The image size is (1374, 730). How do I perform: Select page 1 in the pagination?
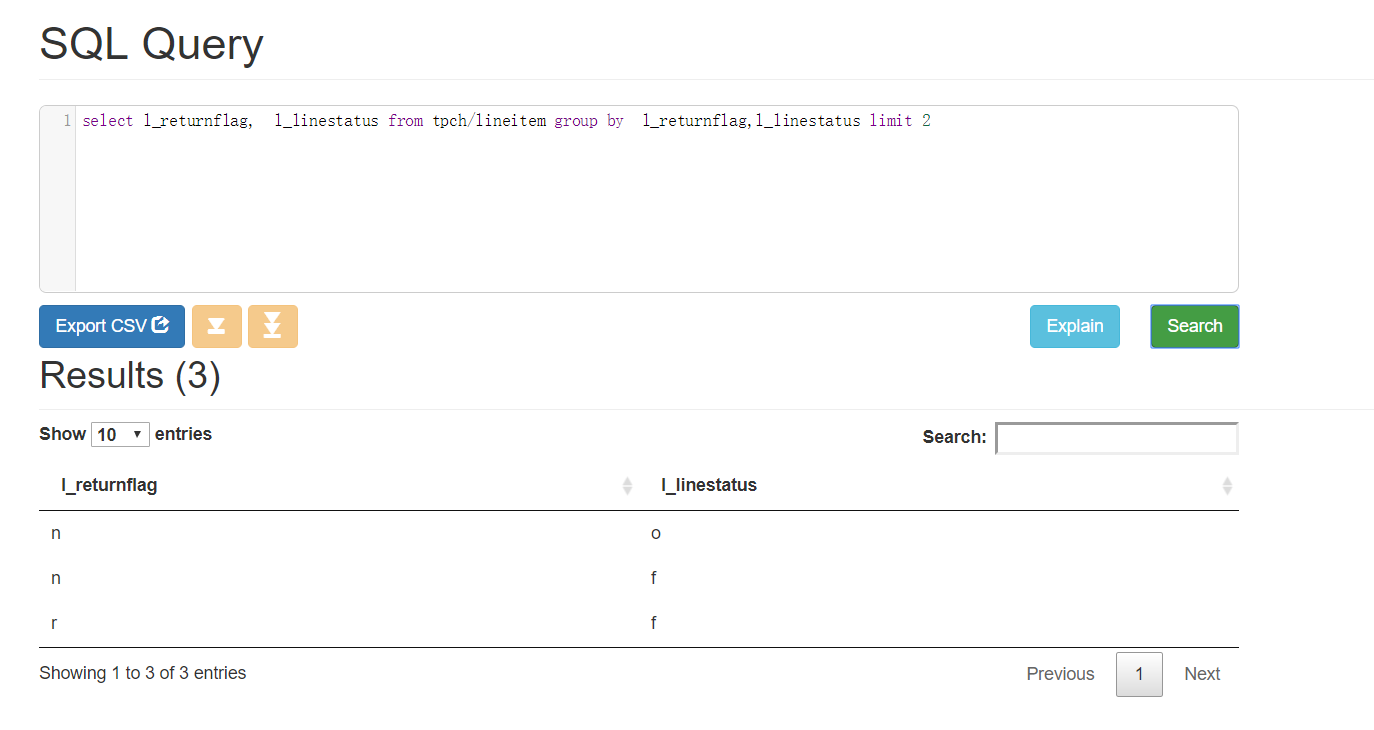(x=1139, y=674)
